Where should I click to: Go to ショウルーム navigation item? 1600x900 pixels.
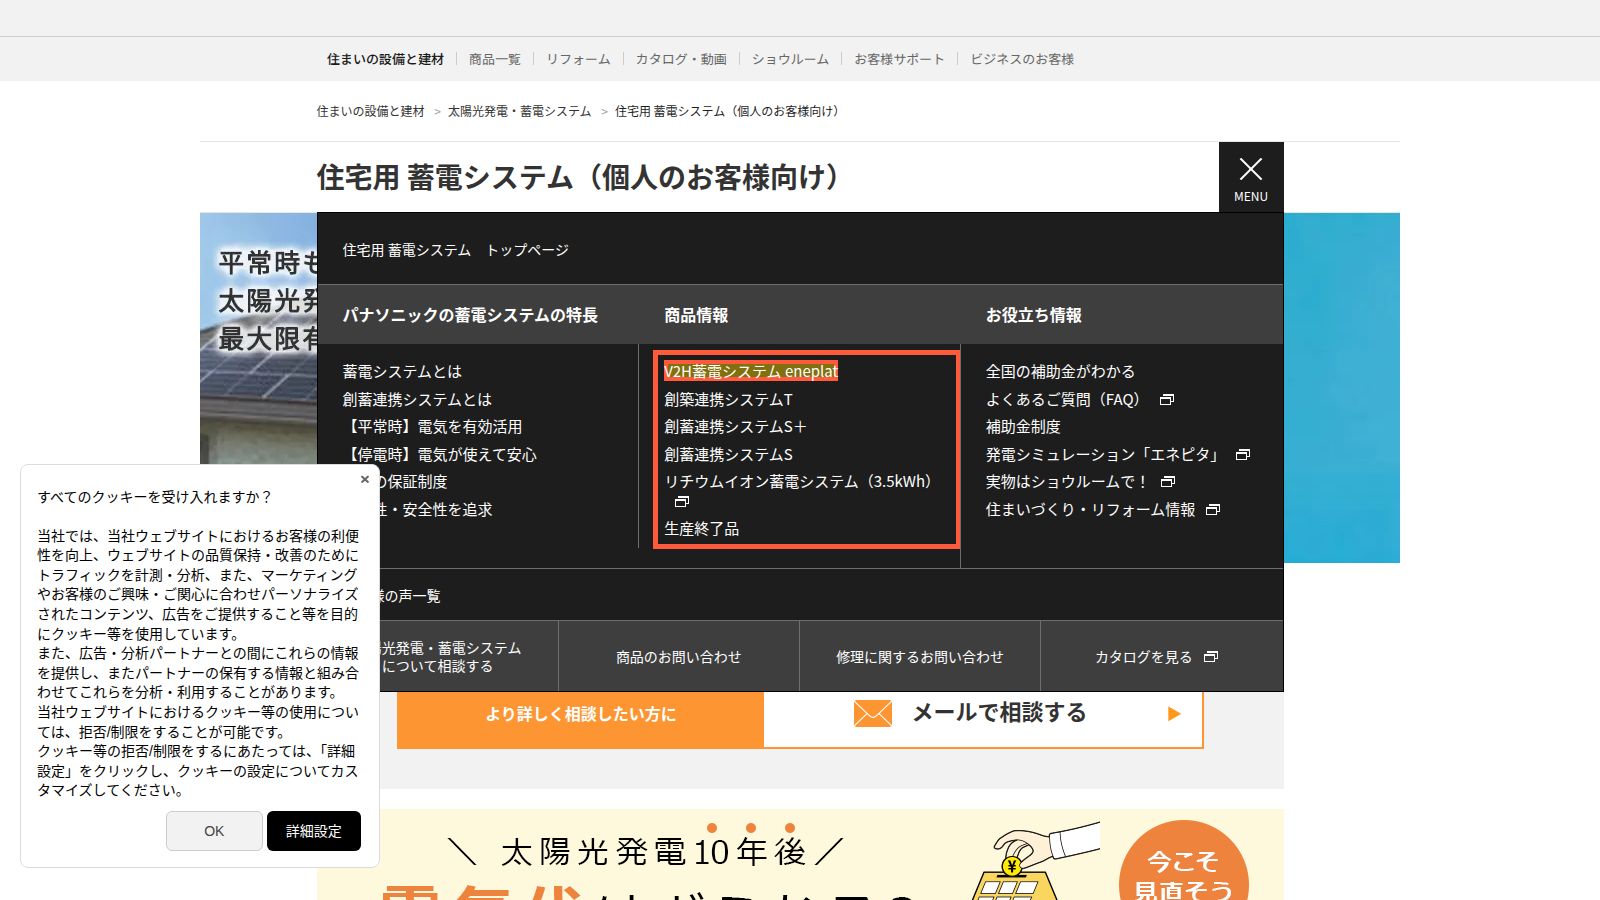click(x=790, y=59)
